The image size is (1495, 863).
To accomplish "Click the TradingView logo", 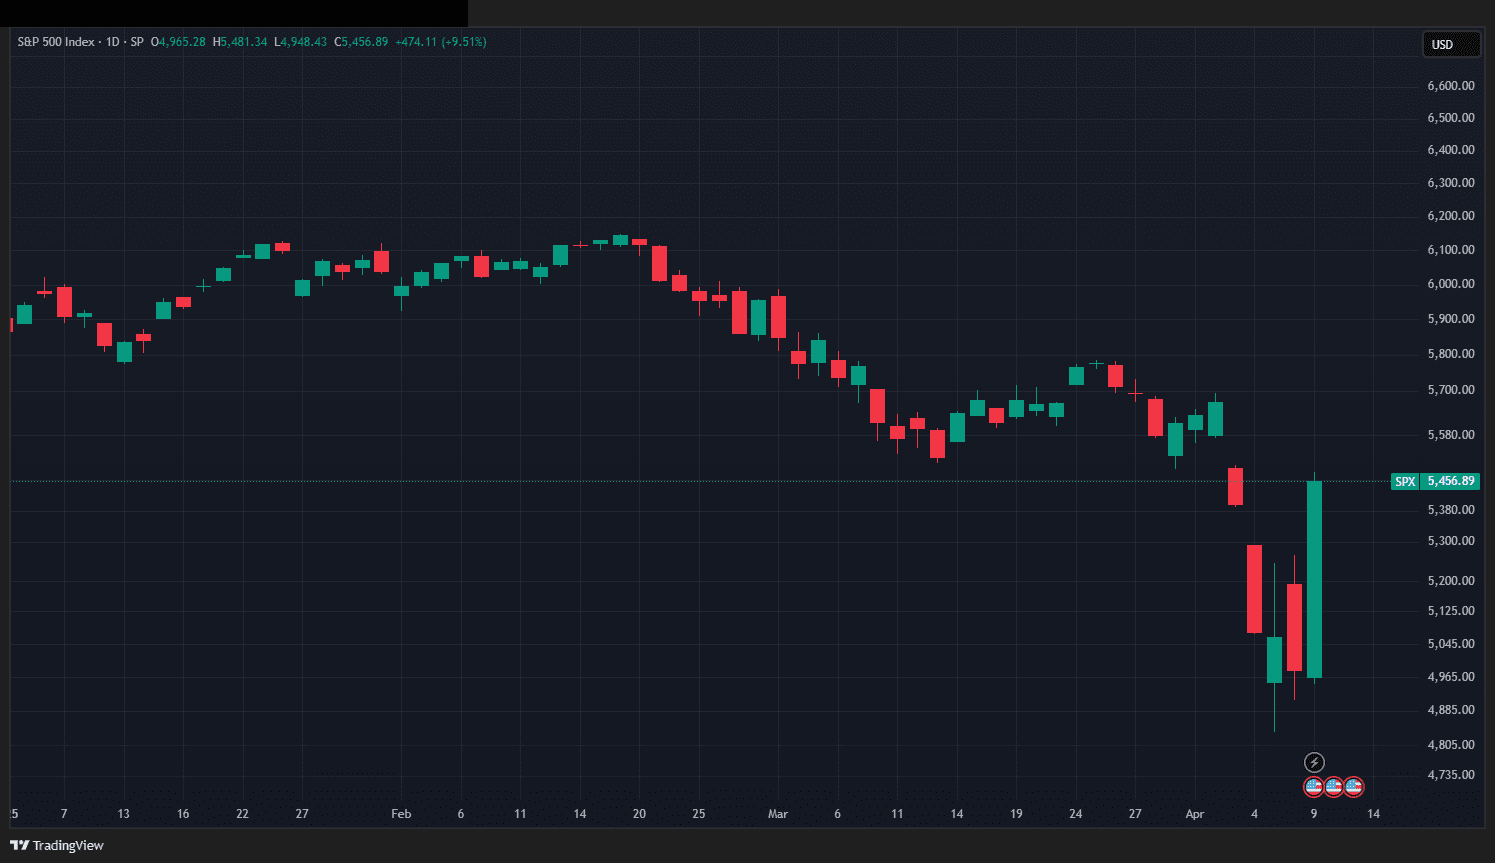I will [57, 845].
